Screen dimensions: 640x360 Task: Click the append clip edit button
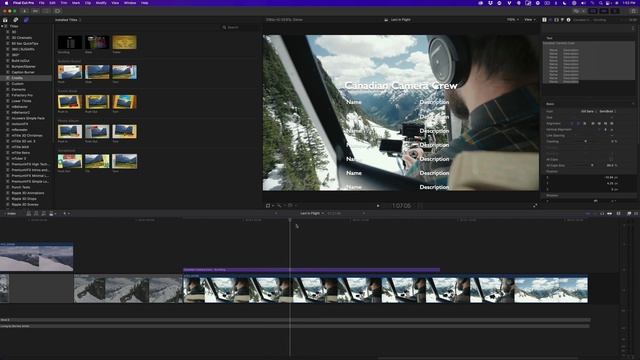tap(43, 213)
